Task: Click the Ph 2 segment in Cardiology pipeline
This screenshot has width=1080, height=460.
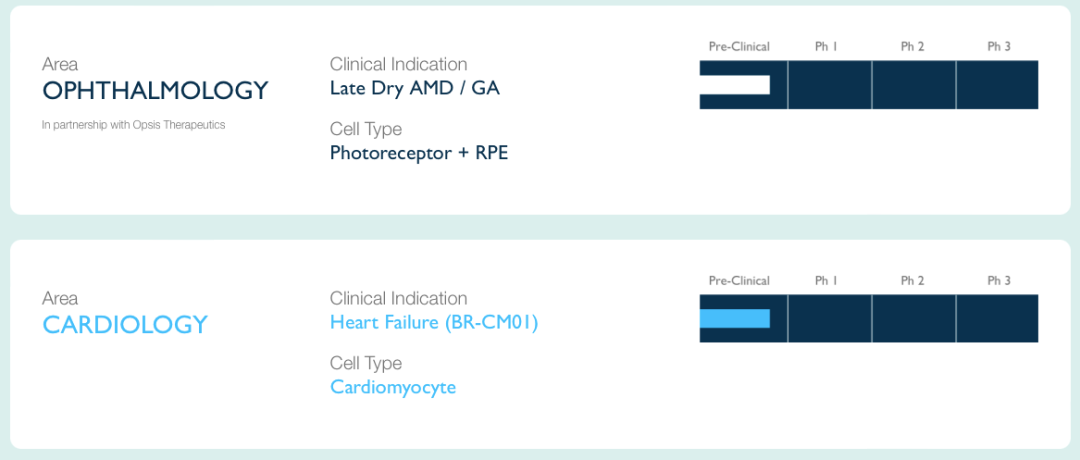Action: 914,318
